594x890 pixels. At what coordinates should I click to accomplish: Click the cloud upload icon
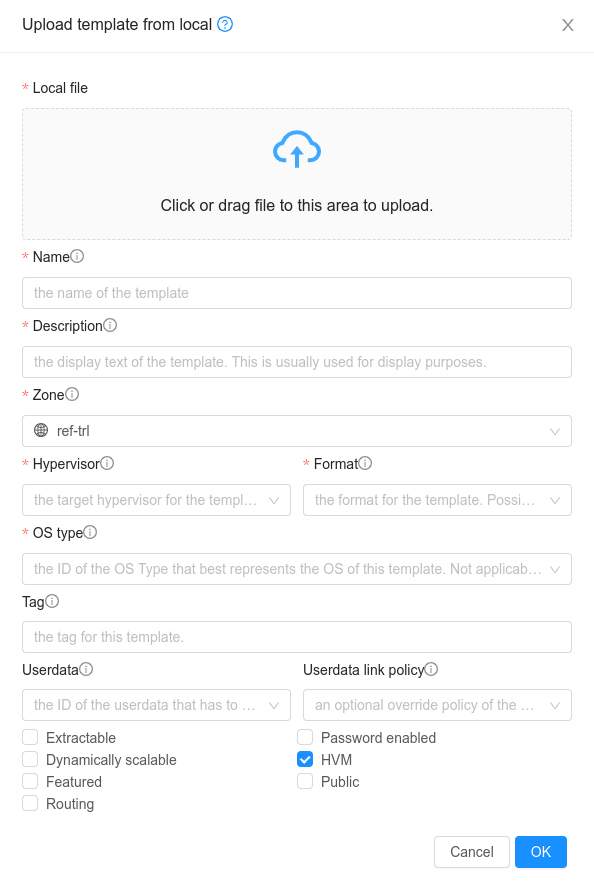[296, 148]
